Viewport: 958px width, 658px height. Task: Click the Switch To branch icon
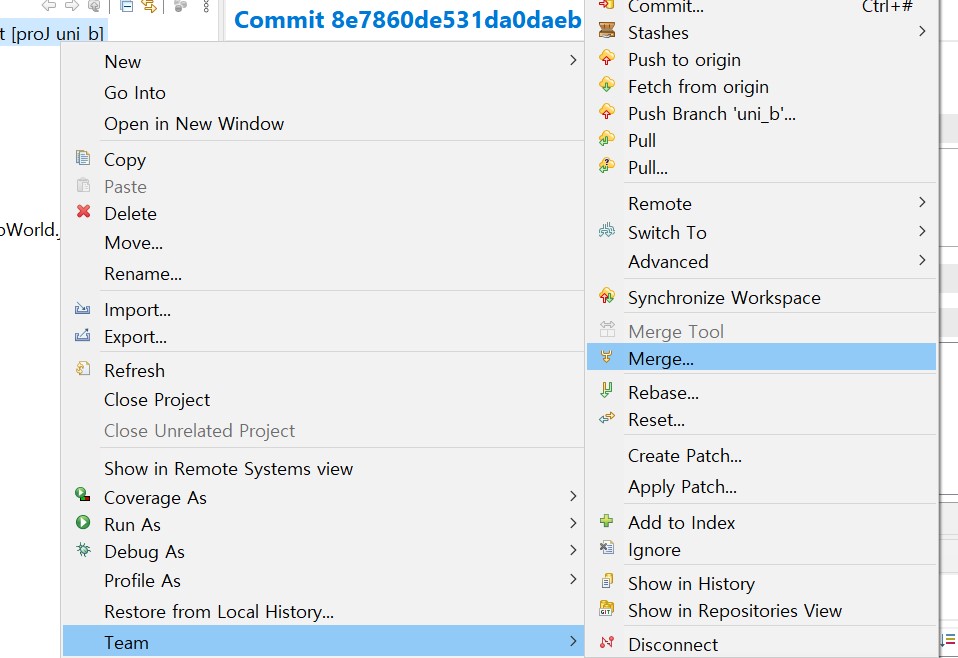607,231
